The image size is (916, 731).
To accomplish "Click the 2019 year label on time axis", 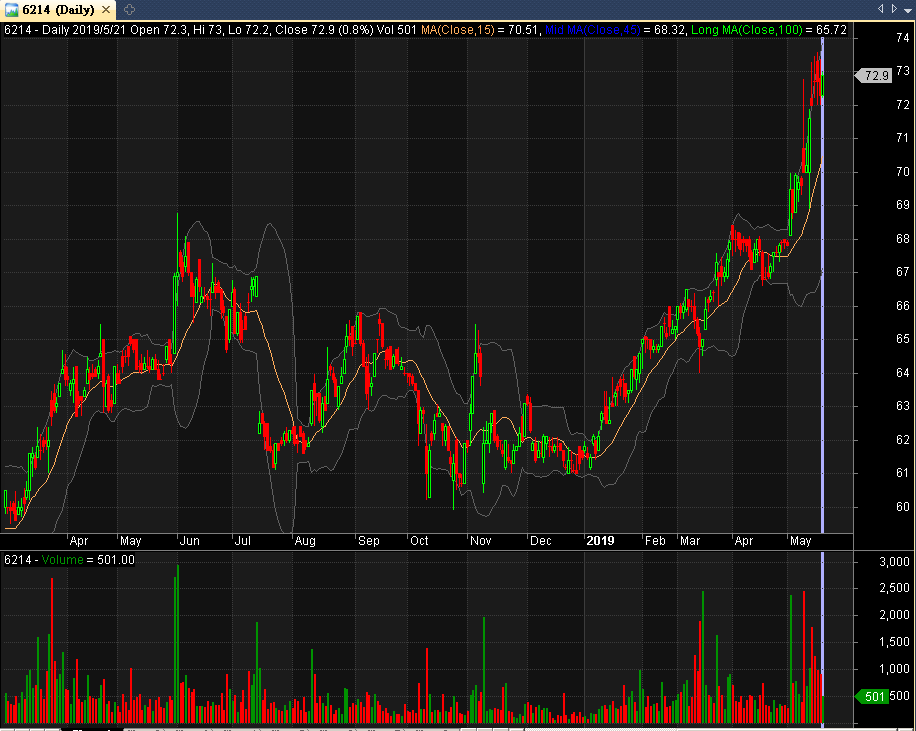I will [600, 541].
